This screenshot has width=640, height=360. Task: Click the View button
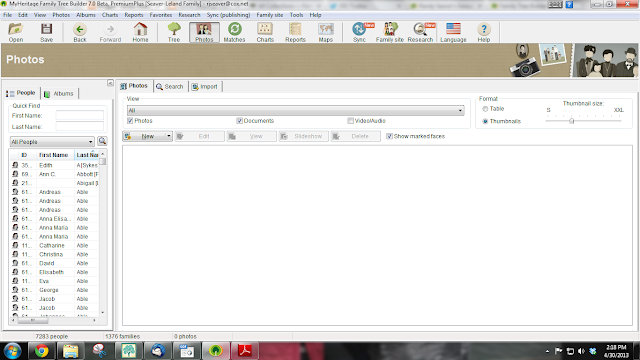point(251,136)
